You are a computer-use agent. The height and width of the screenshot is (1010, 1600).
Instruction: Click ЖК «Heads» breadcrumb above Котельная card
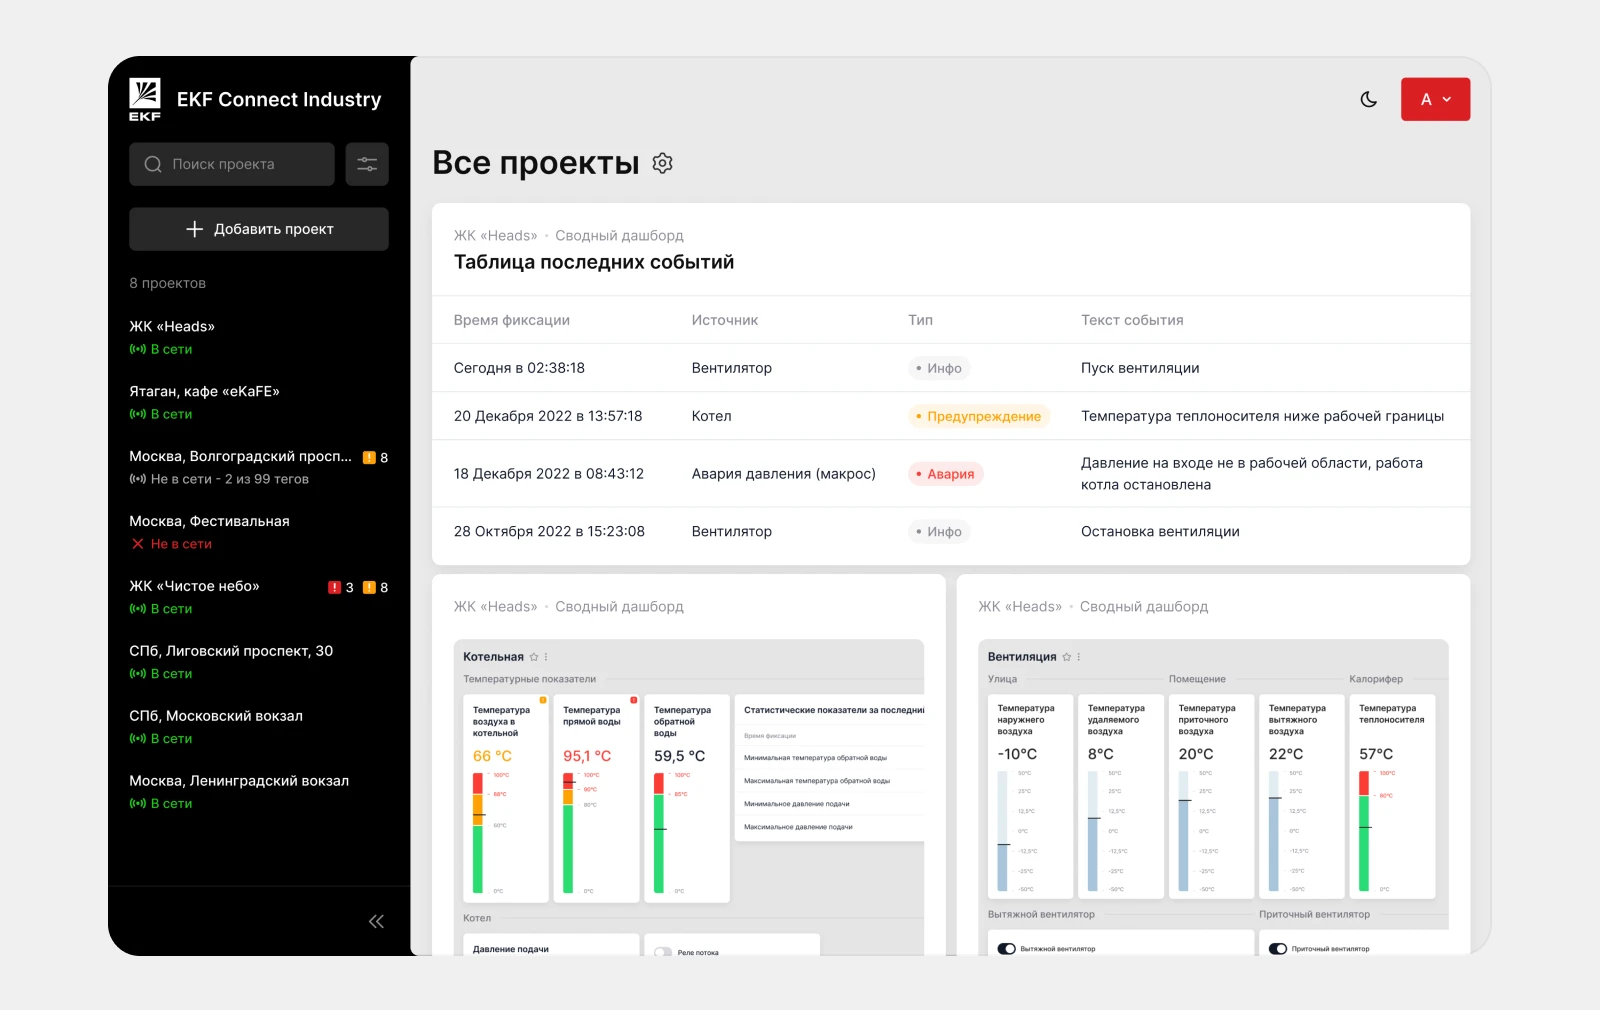(495, 607)
